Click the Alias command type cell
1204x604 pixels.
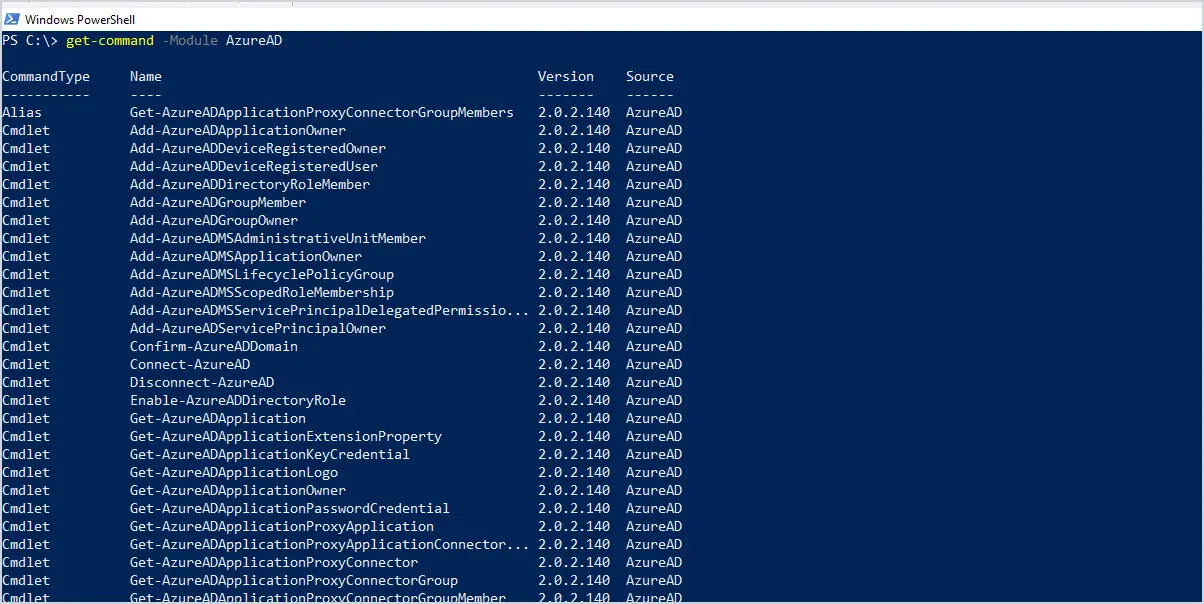point(22,112)
